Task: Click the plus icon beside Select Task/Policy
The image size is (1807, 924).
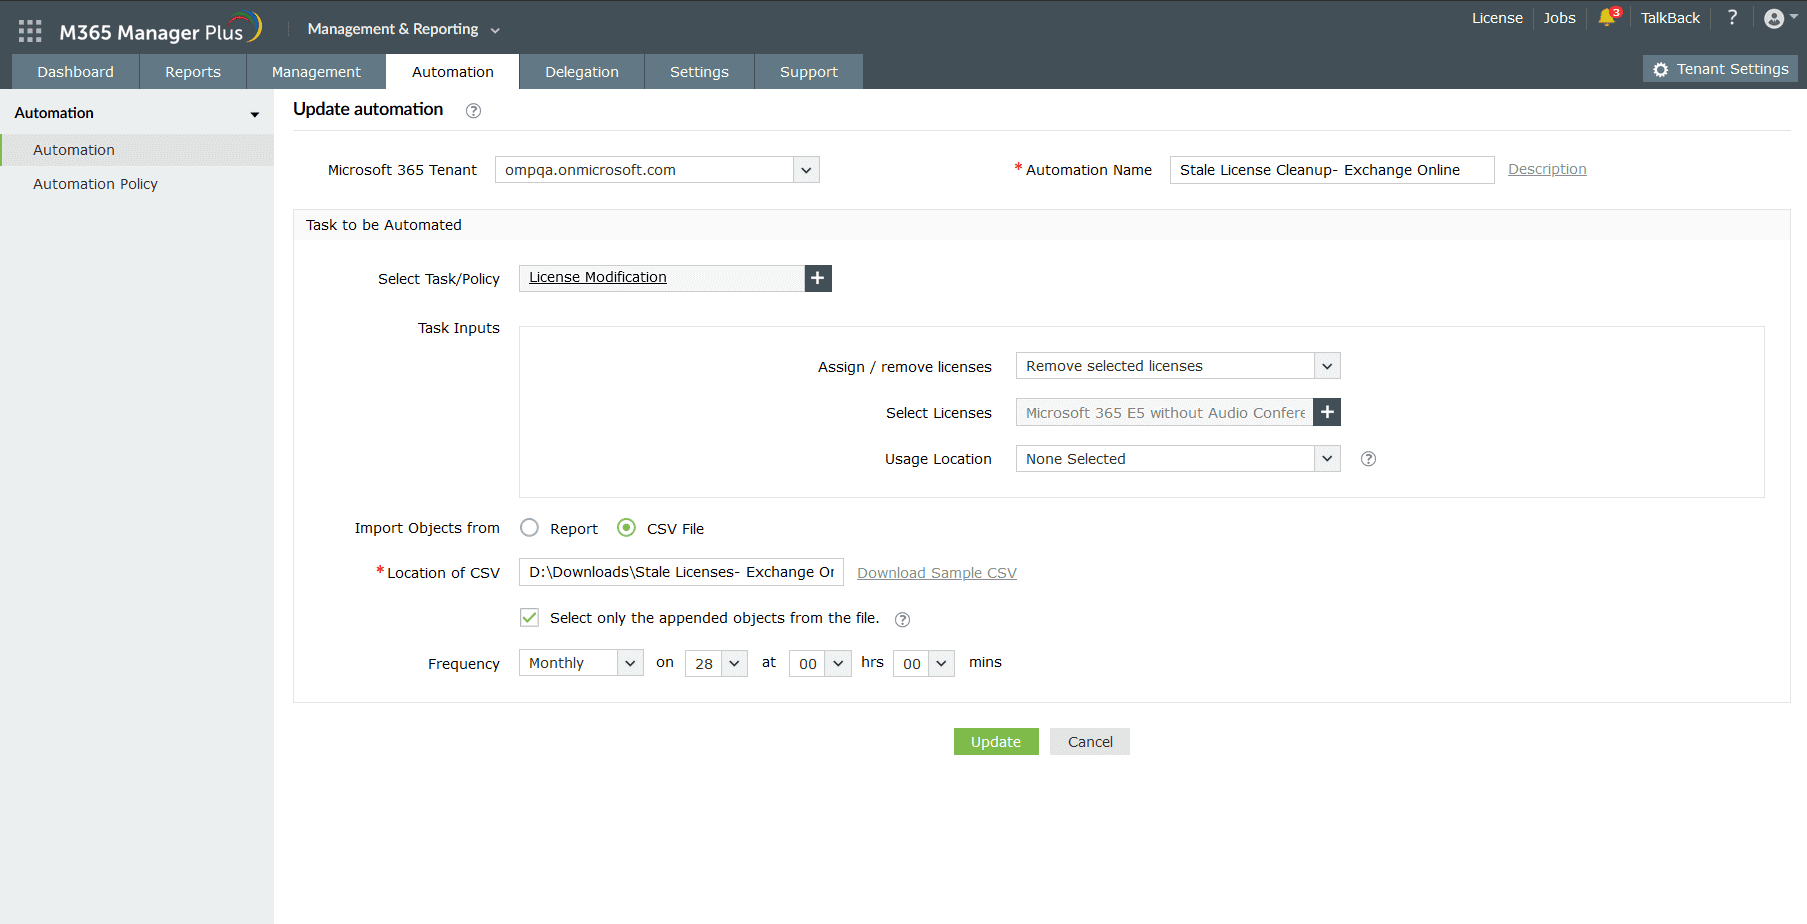Action: (818, 278)
